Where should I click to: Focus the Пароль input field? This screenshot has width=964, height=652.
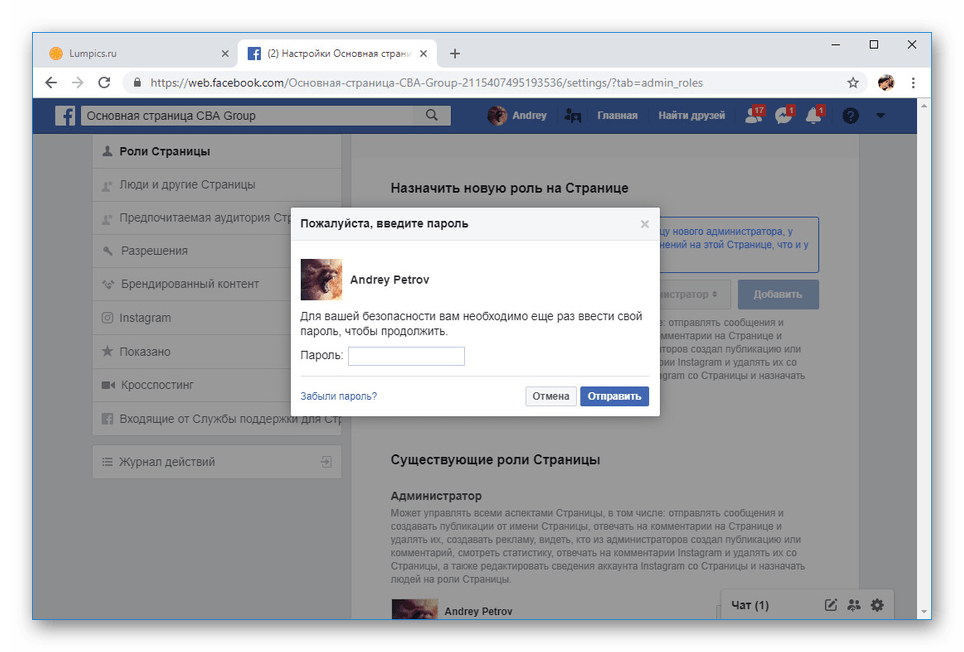(406, 356)
